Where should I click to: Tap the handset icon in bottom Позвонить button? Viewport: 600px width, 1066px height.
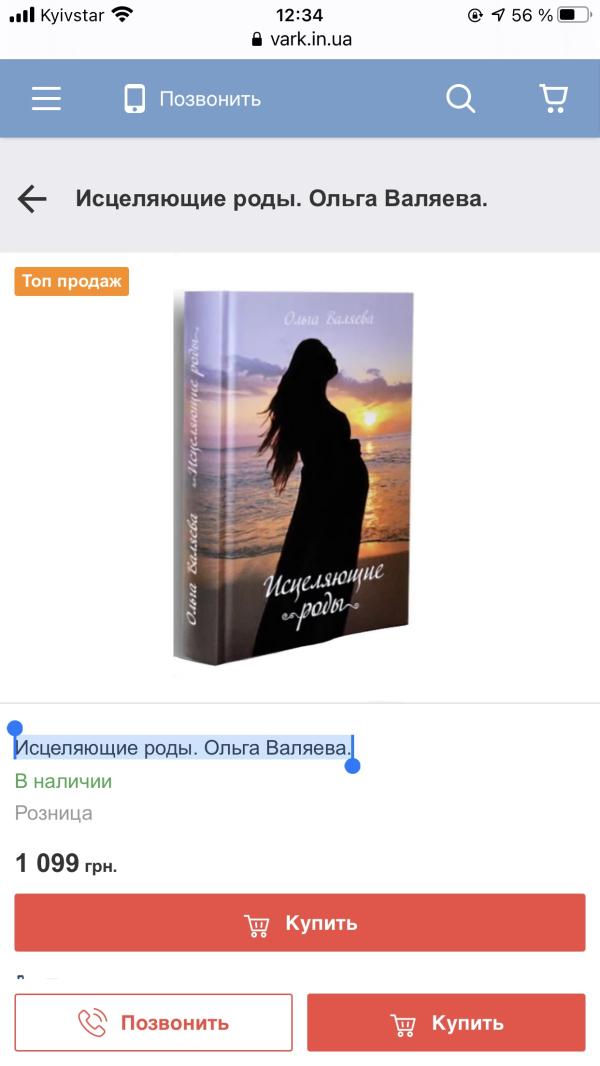click(x=92, y=1022)
